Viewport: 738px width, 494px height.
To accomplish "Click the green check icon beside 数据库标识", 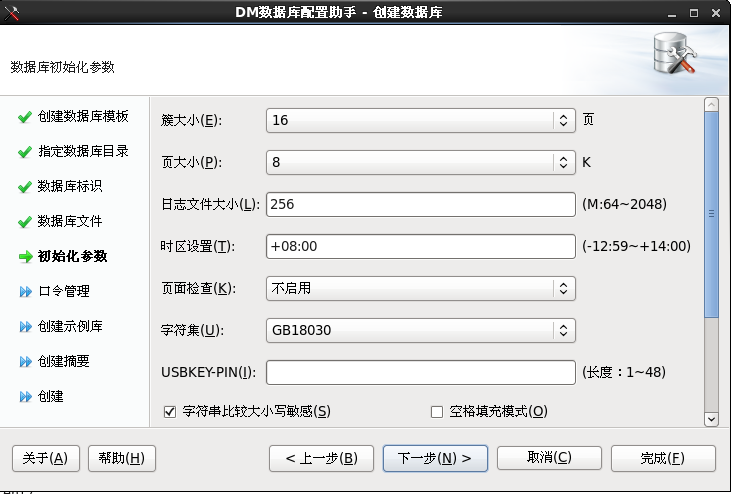I will click(x=25, y=187).
